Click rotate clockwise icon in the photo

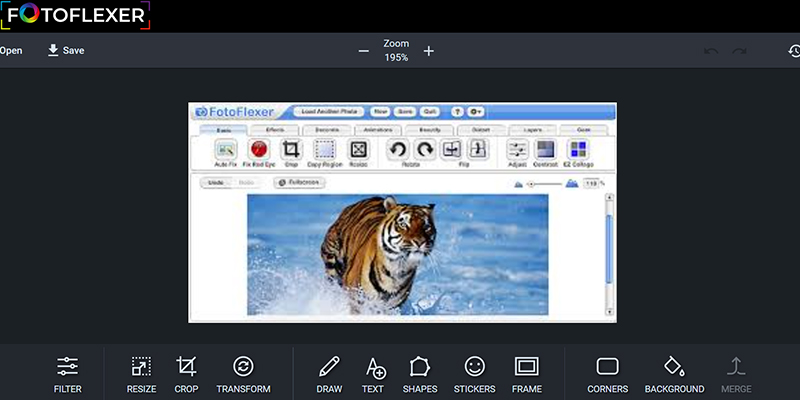point(424,149)
